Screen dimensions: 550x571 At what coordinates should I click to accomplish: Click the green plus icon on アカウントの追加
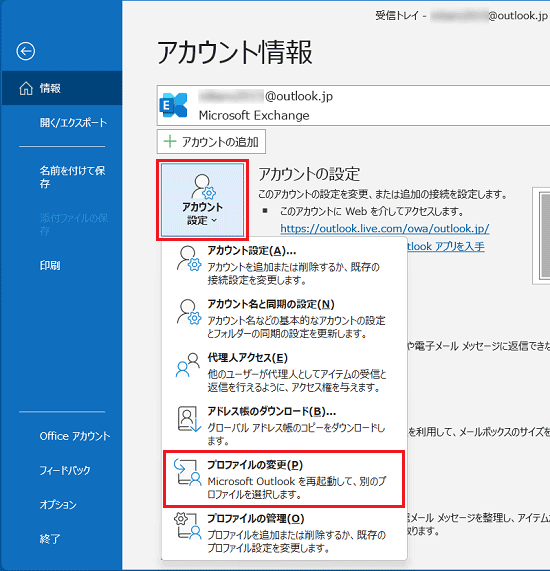170,141
